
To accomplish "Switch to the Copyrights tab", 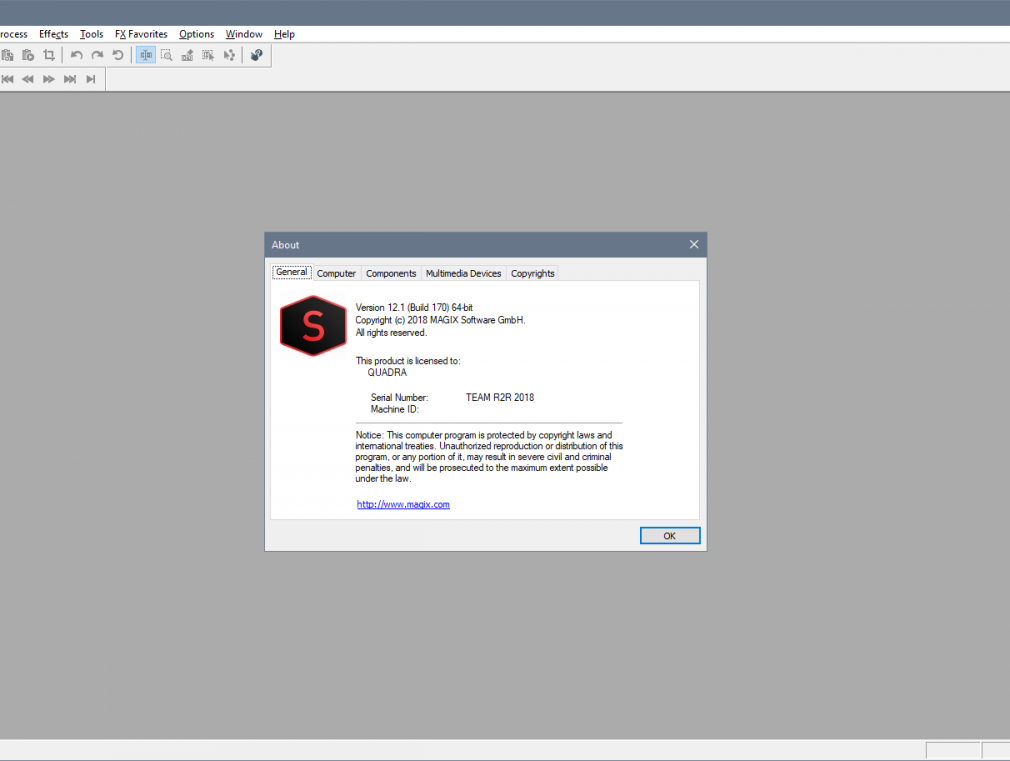I will pyautogui.click(x=533, y=274).
